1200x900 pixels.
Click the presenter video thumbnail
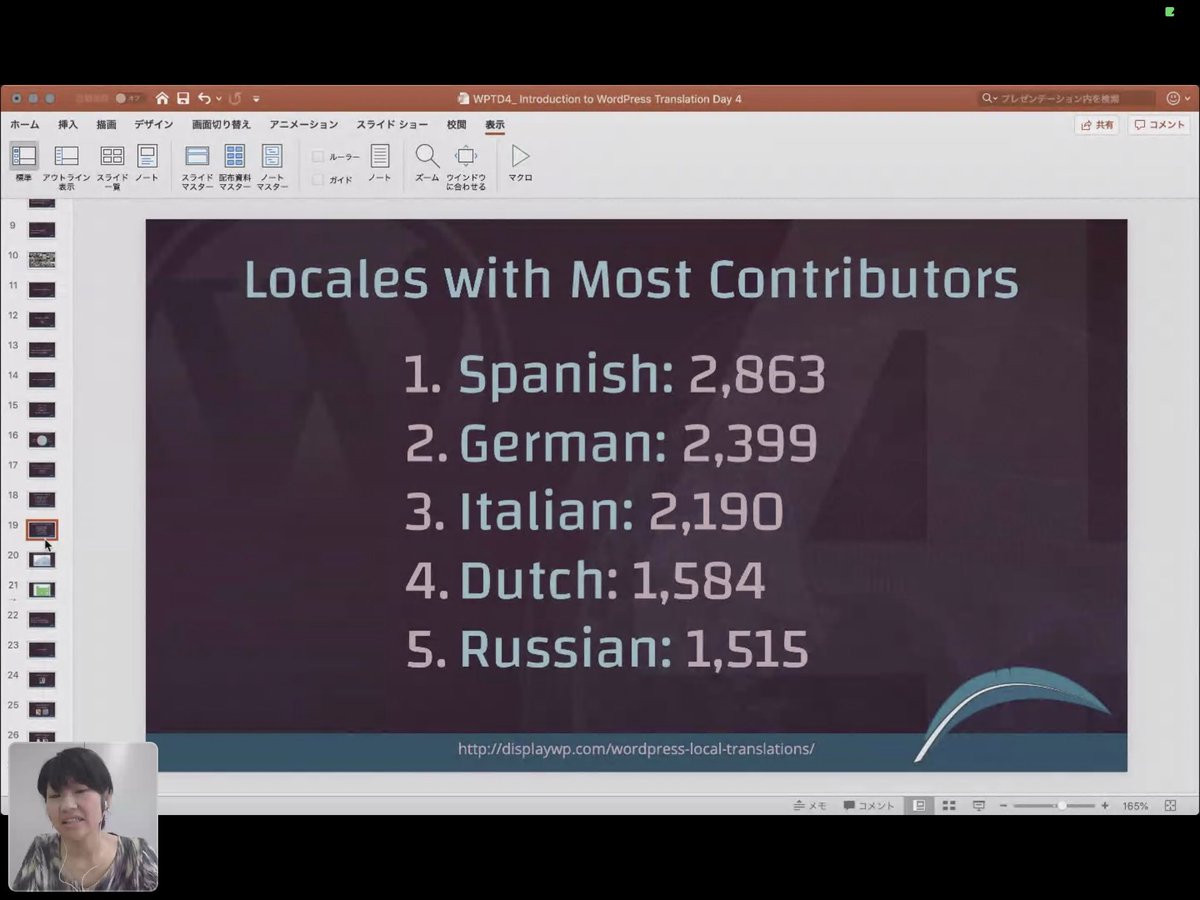tap(83, 817)
